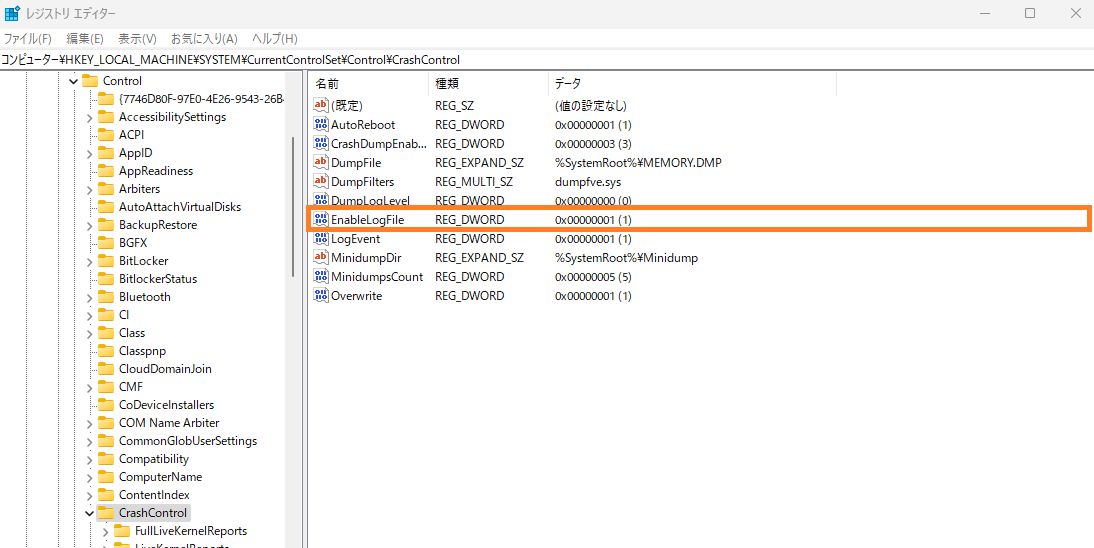
Task: Click the Overwrite DWORD value icon
Action: [321, 296]
